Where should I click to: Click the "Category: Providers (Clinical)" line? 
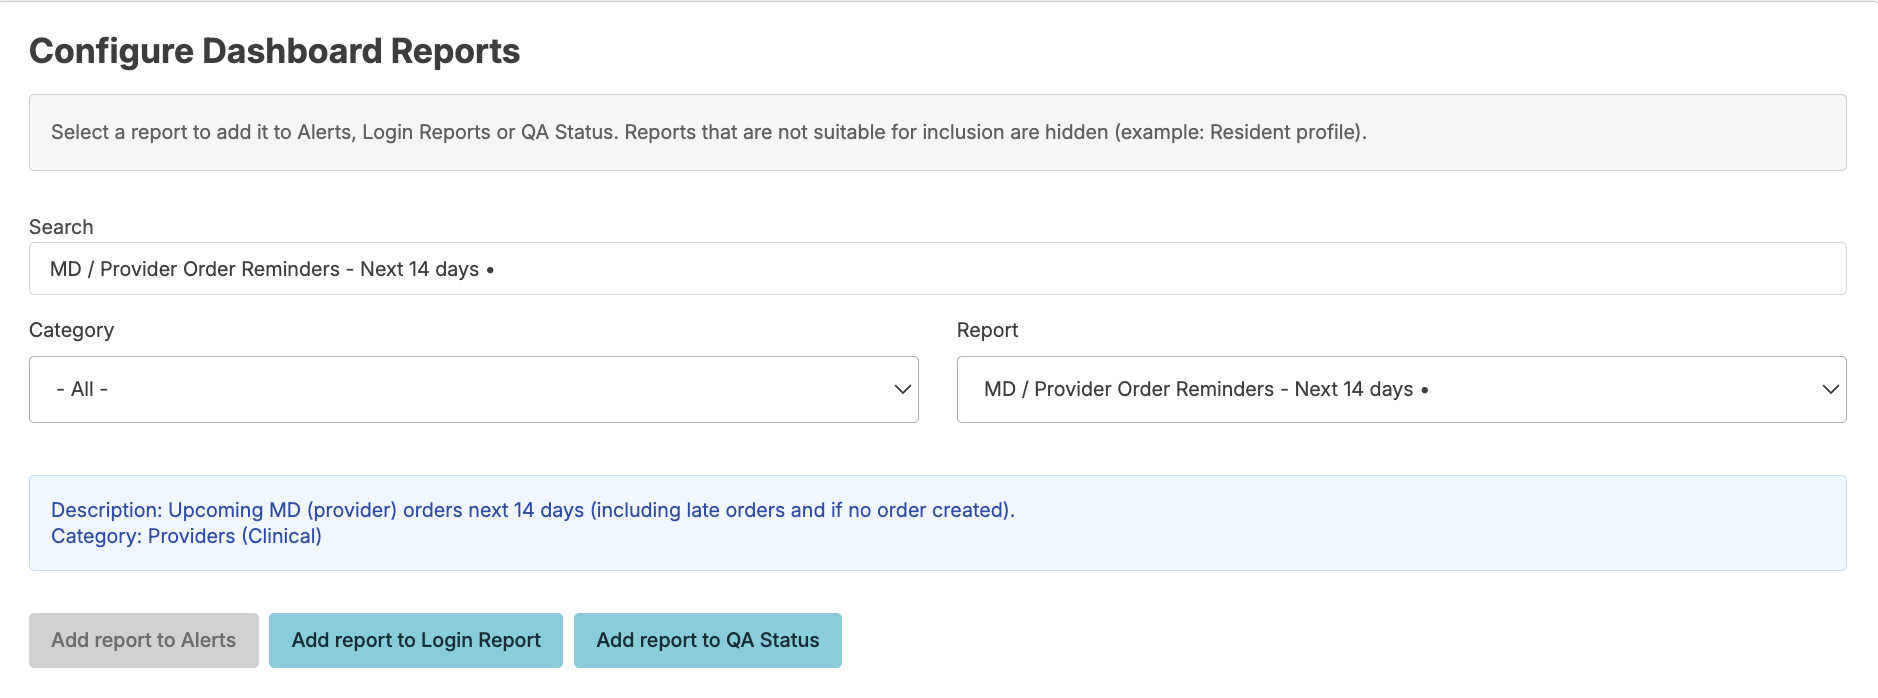coord(186,536)
